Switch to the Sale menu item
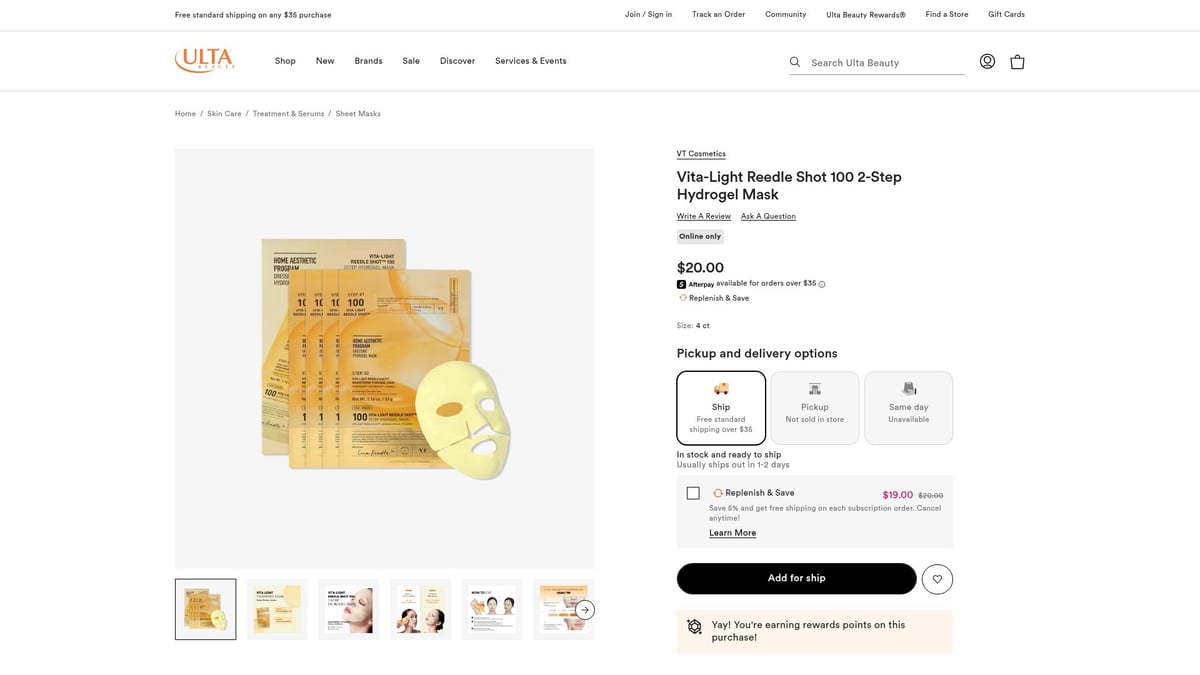The height and width of the screenshot is (675, 1200). (x=411, y=60)
